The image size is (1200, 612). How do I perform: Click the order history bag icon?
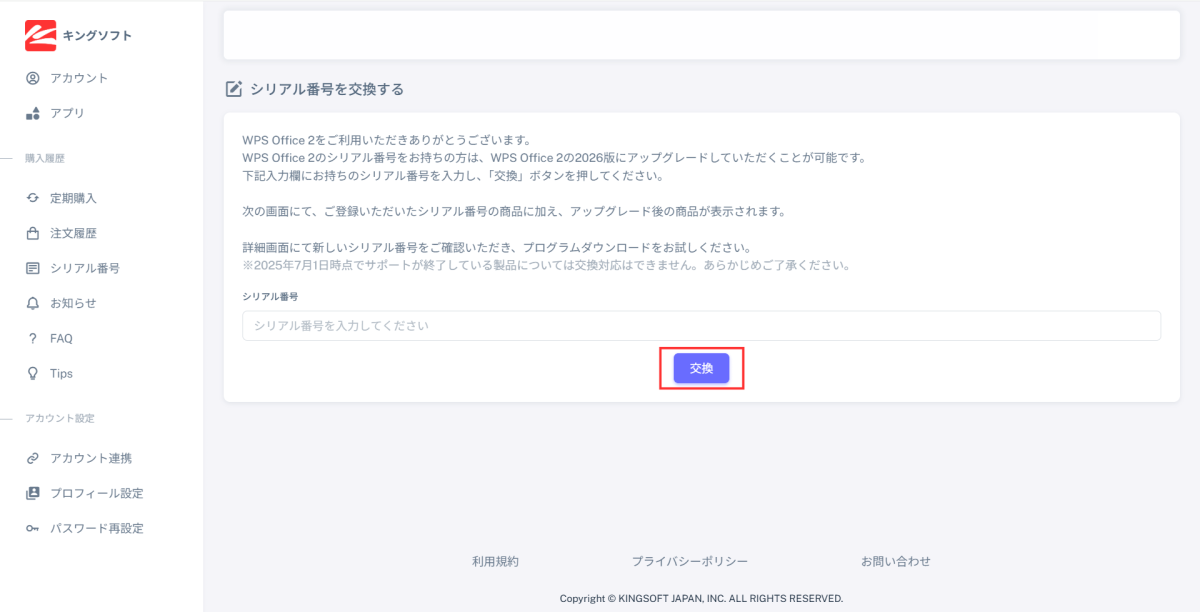coord(33,233)
